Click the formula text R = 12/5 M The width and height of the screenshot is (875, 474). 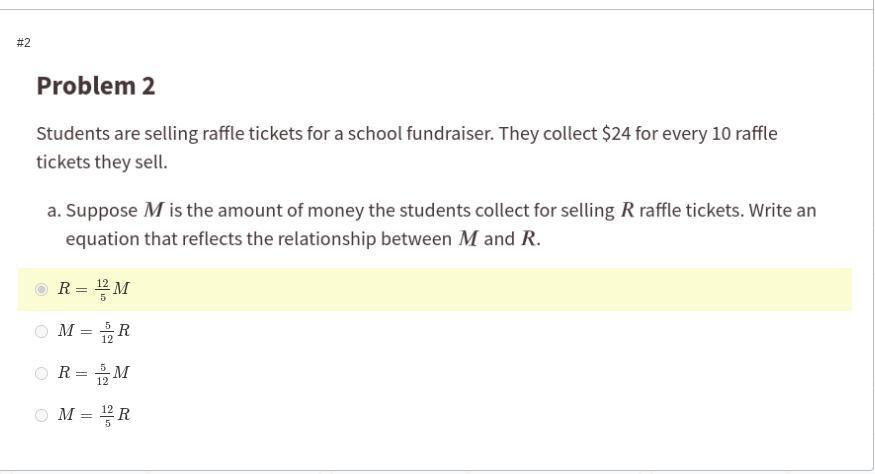pos(94,289)
